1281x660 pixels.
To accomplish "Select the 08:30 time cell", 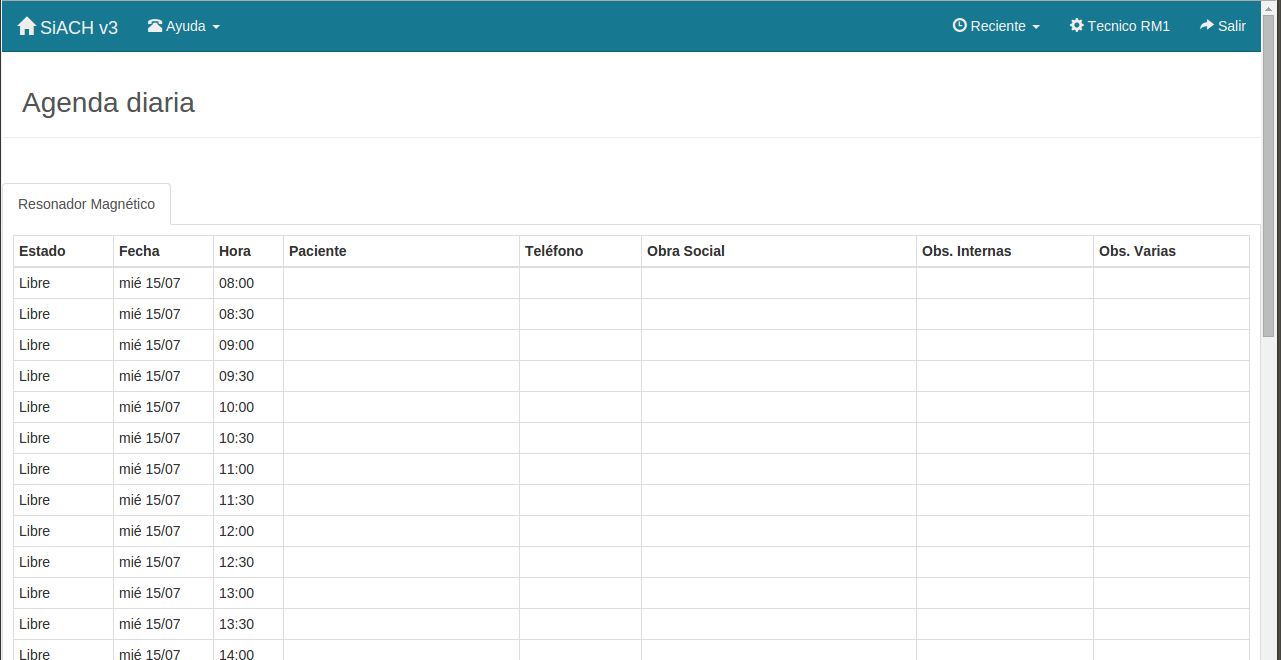I will pyautogui.click(x=248, y=314).
